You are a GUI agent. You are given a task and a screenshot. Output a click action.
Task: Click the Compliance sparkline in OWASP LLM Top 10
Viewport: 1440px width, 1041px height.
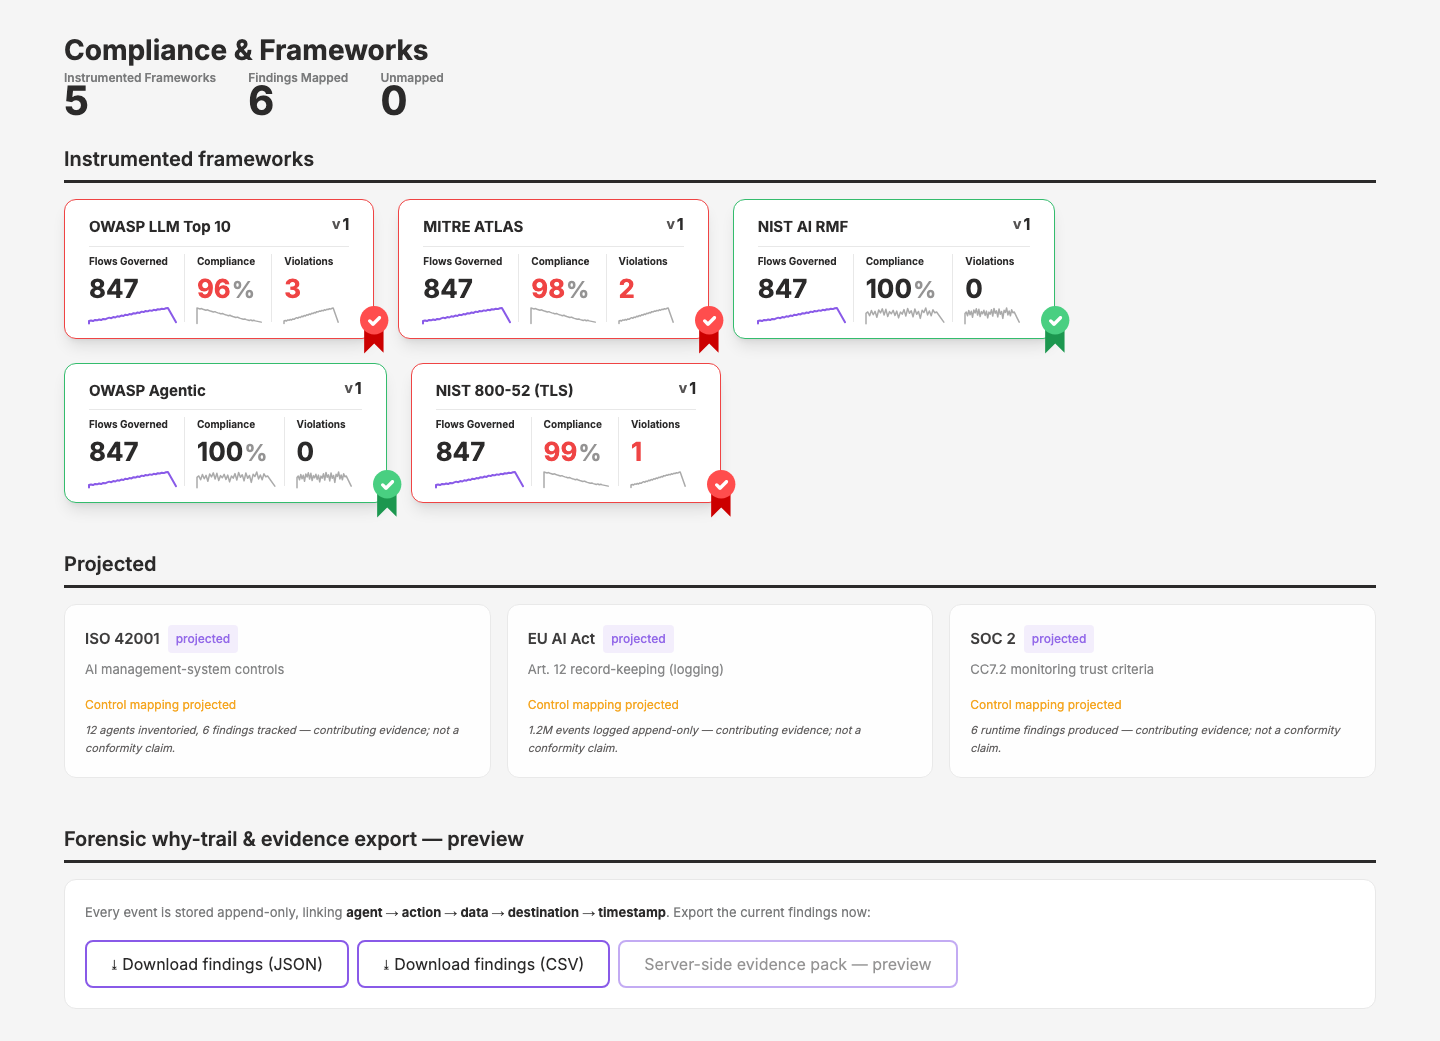pos(229,315)
